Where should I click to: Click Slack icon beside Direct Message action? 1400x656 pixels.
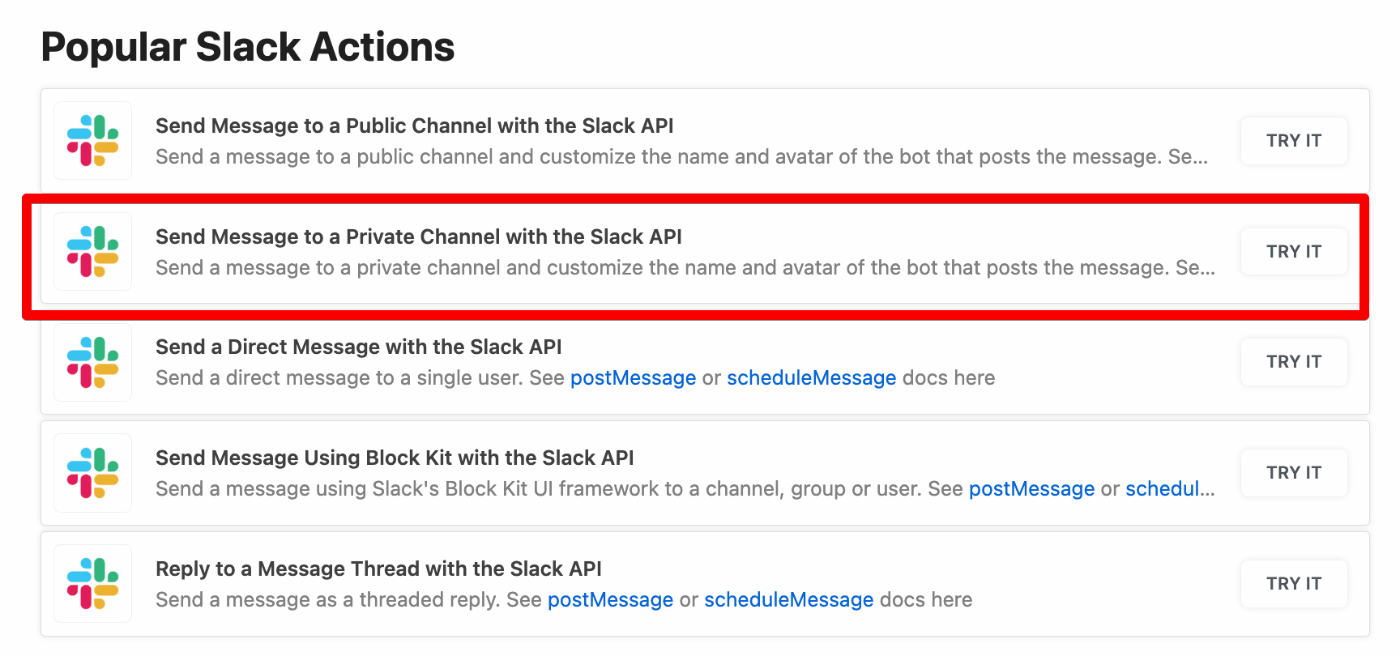tap(93, 362)
